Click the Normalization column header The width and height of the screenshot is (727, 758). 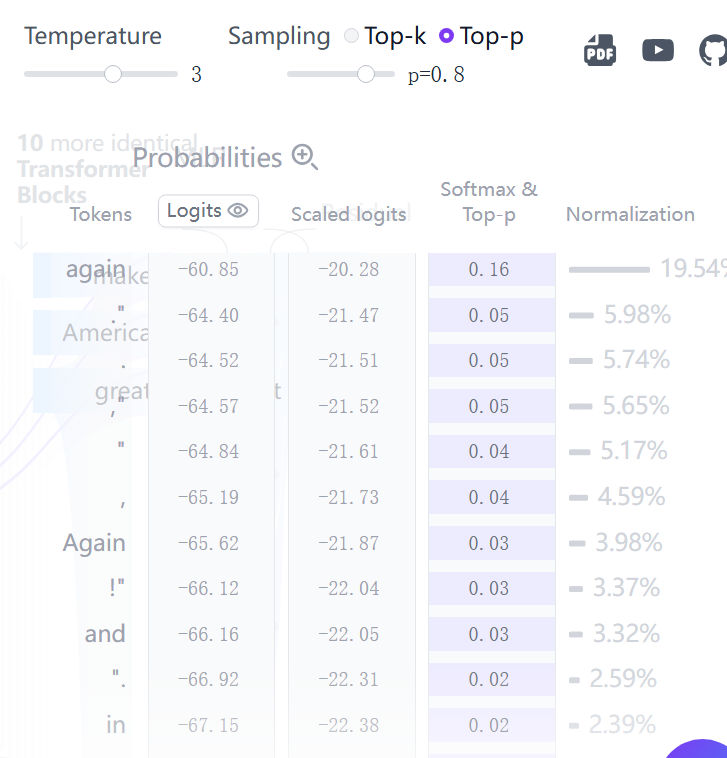coord(630,214)
